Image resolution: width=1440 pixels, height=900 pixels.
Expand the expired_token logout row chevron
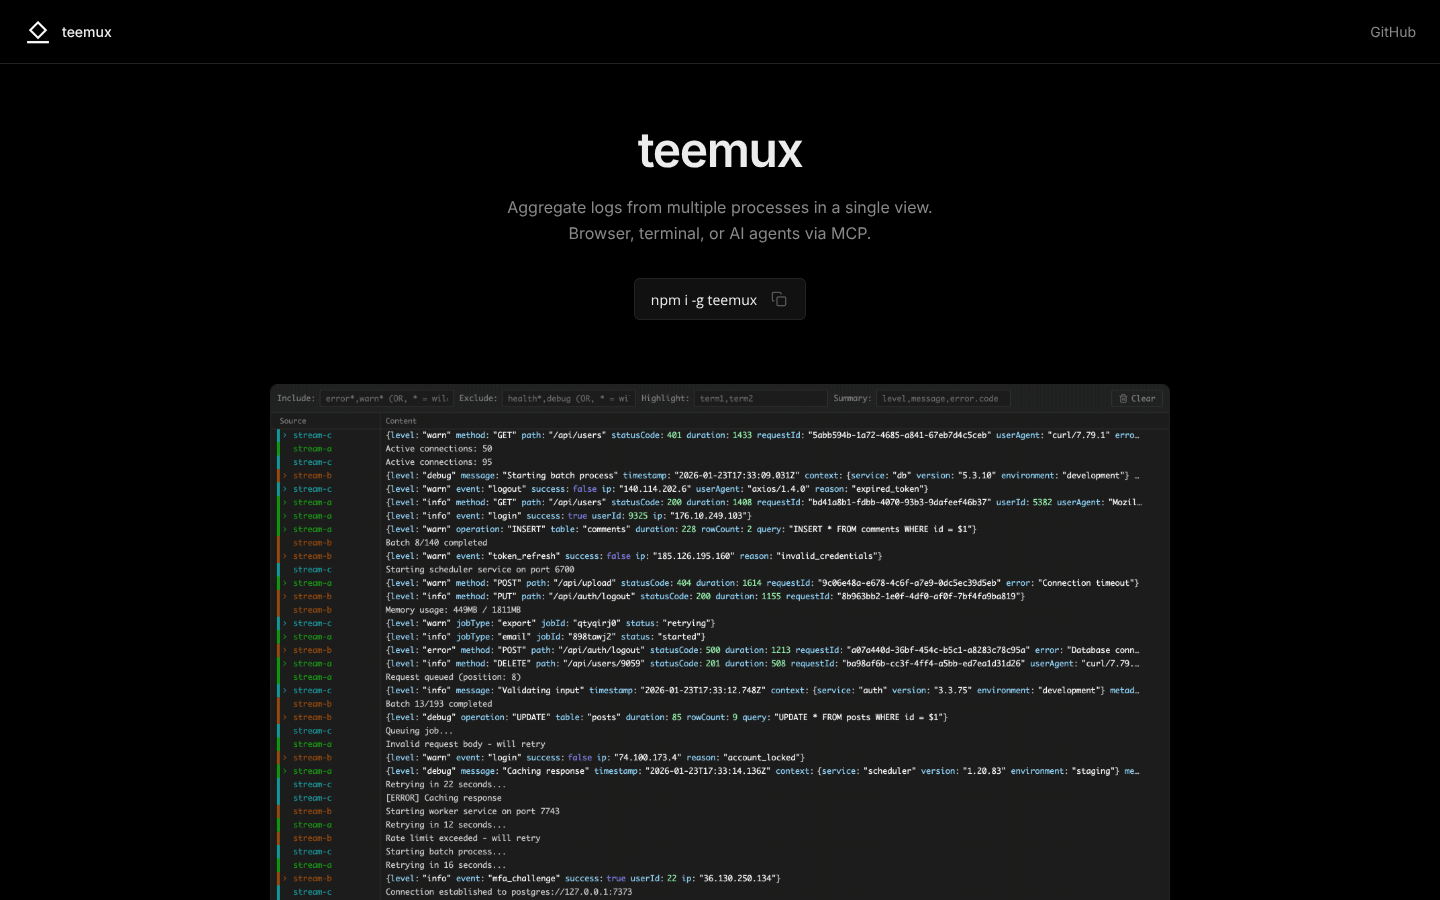coord(285,489)
